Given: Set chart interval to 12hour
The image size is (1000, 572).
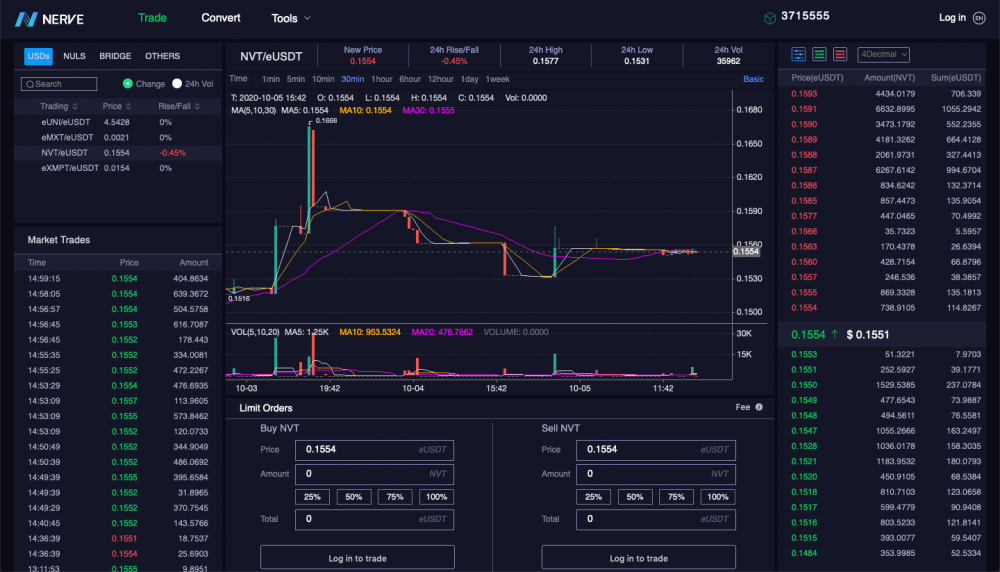Looking at the screenshot, I should click(x=440, y=79).
